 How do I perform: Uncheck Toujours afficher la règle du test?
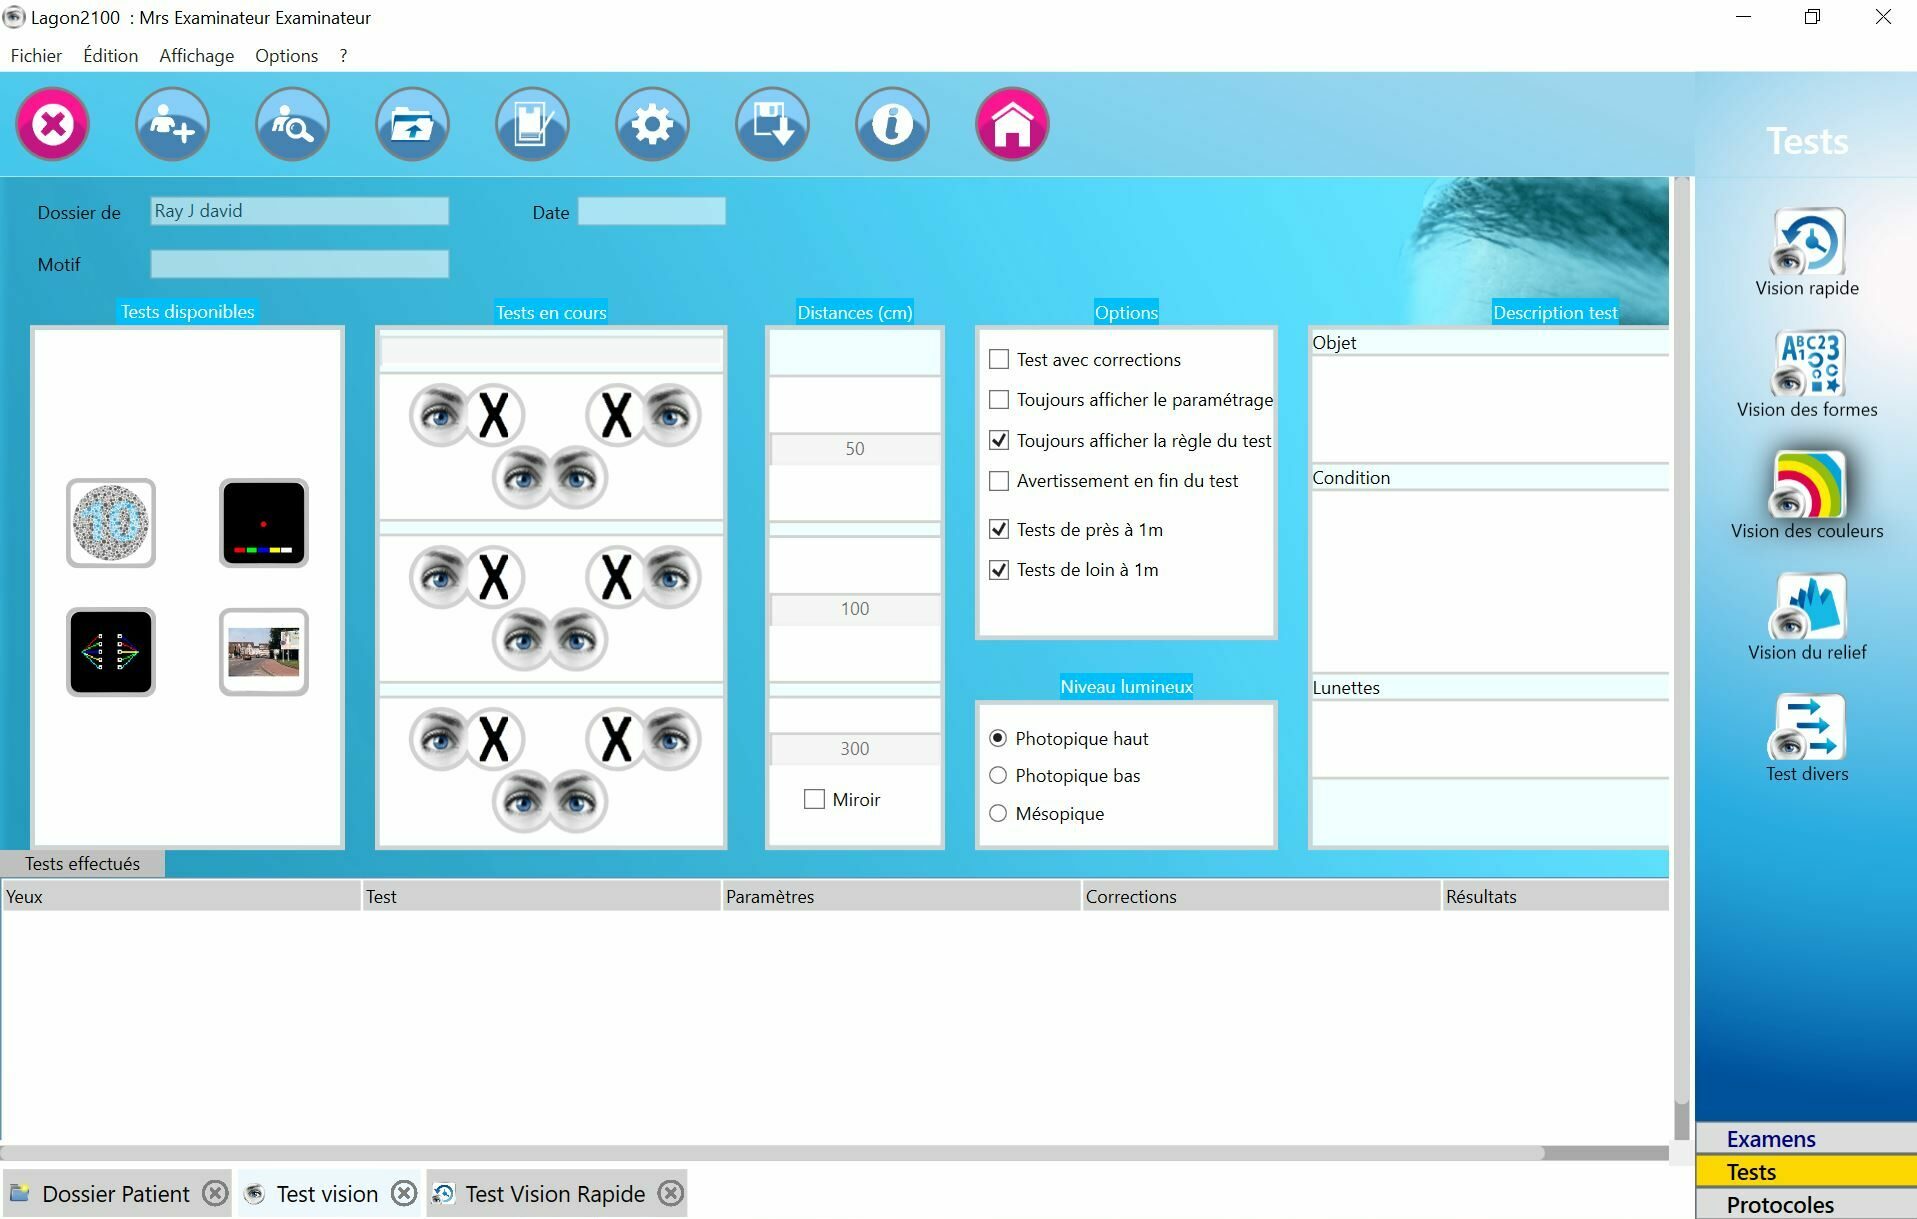click(x=999, y=440)
